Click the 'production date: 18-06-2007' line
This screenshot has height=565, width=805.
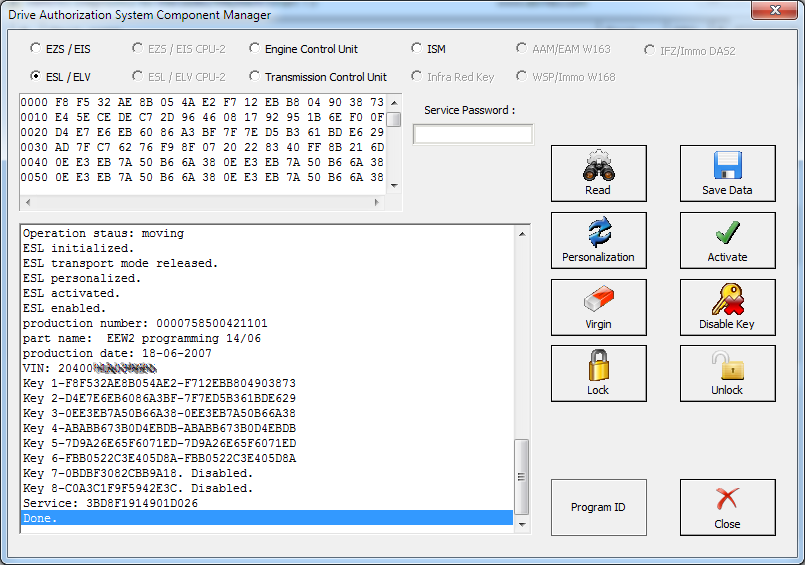[x=117, y=353]
